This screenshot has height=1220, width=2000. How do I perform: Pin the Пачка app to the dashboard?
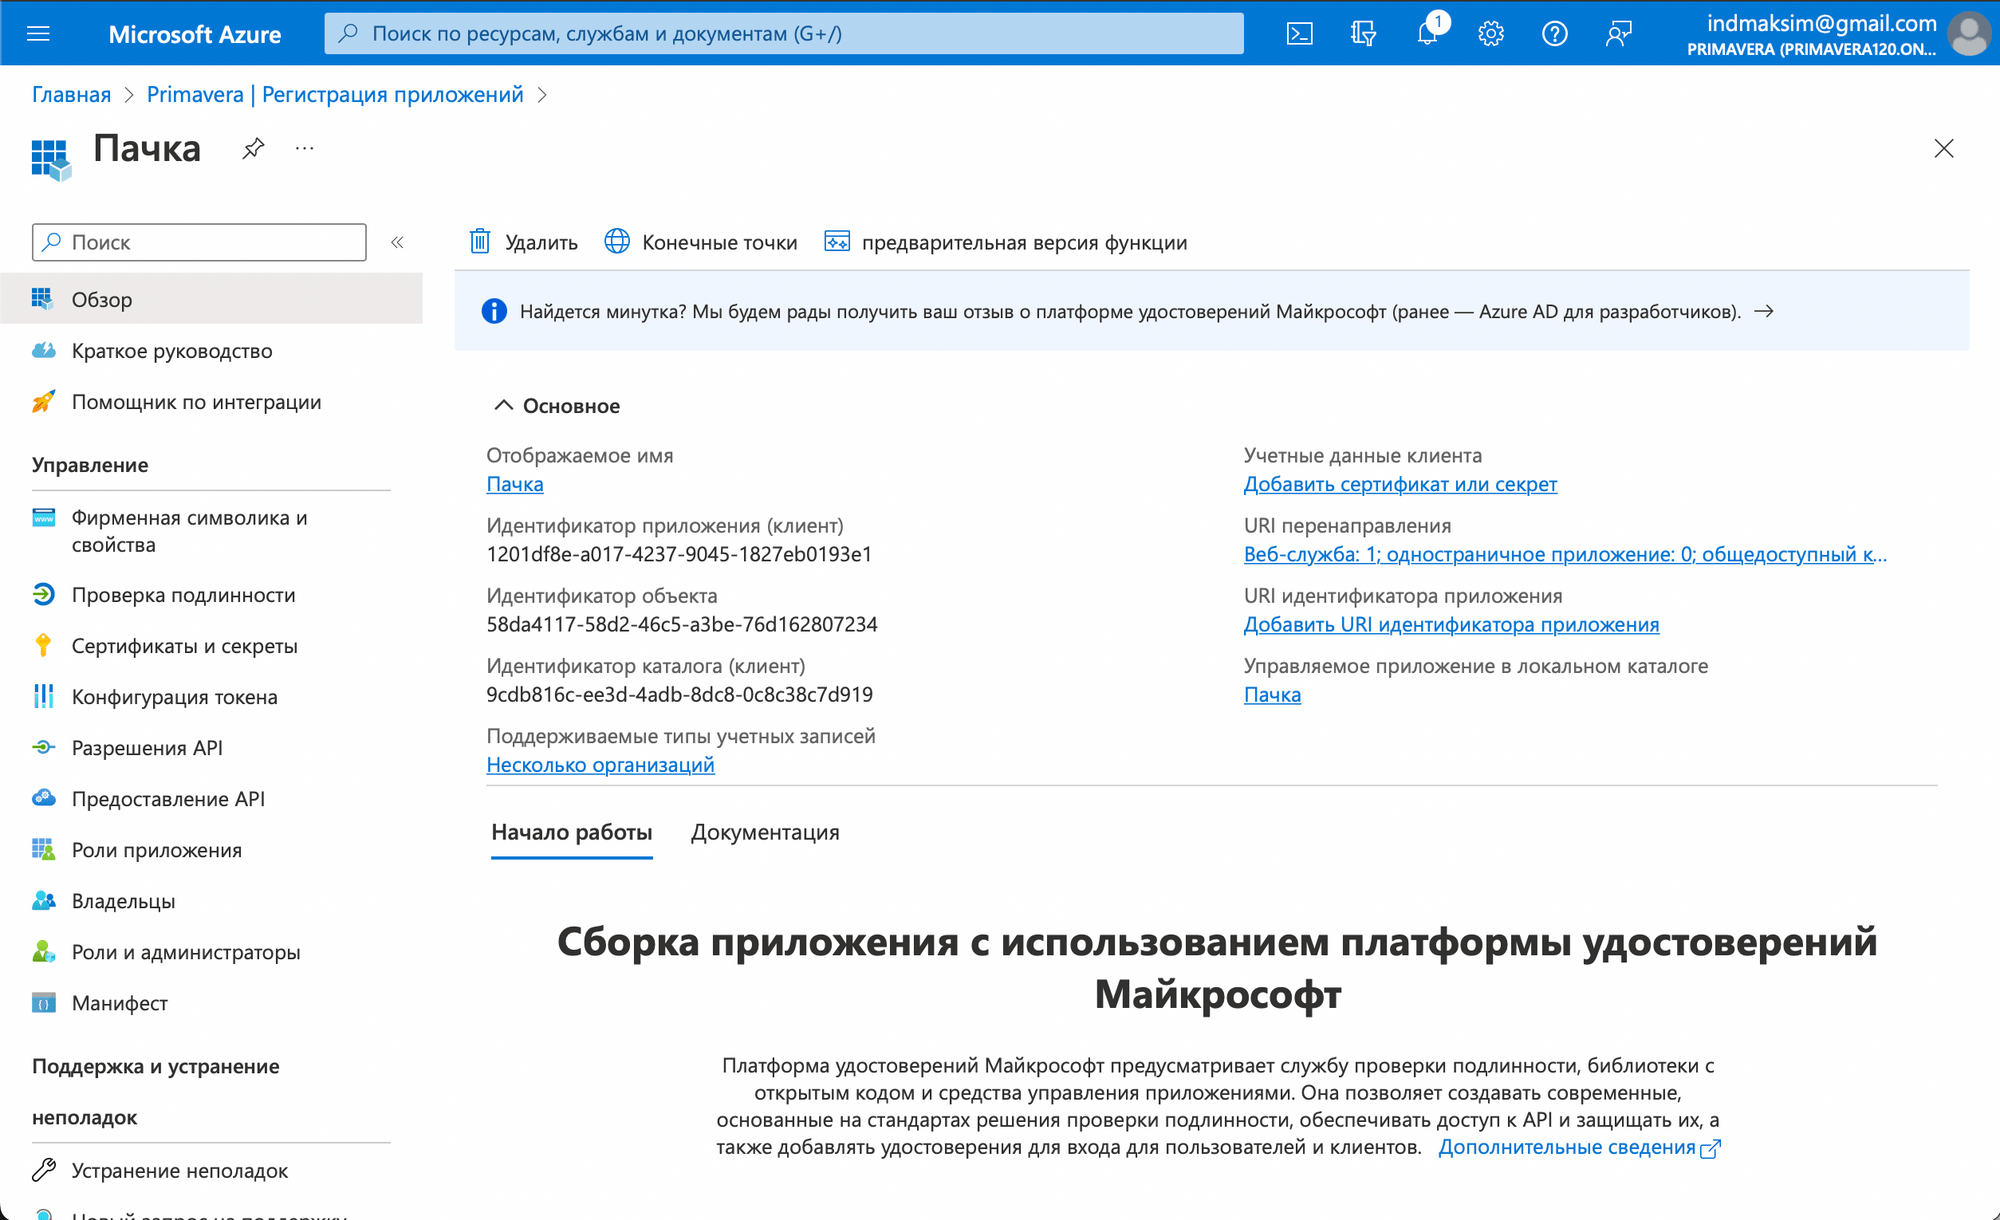253,149
